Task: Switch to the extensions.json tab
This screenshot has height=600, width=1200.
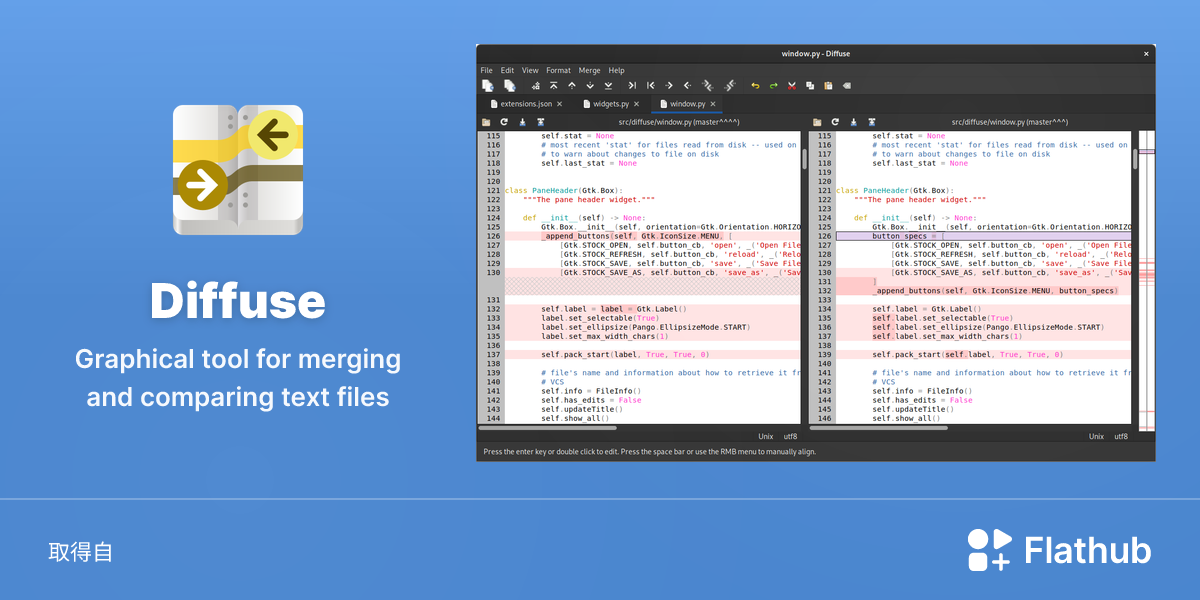Action: 526,104
